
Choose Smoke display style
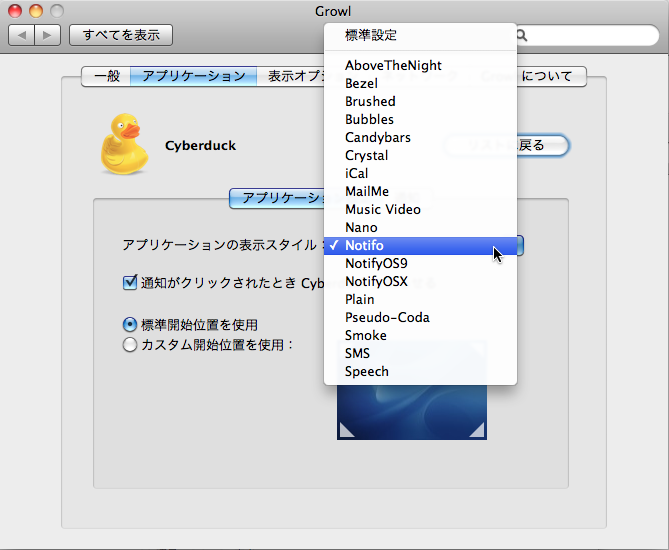point(420,335)
